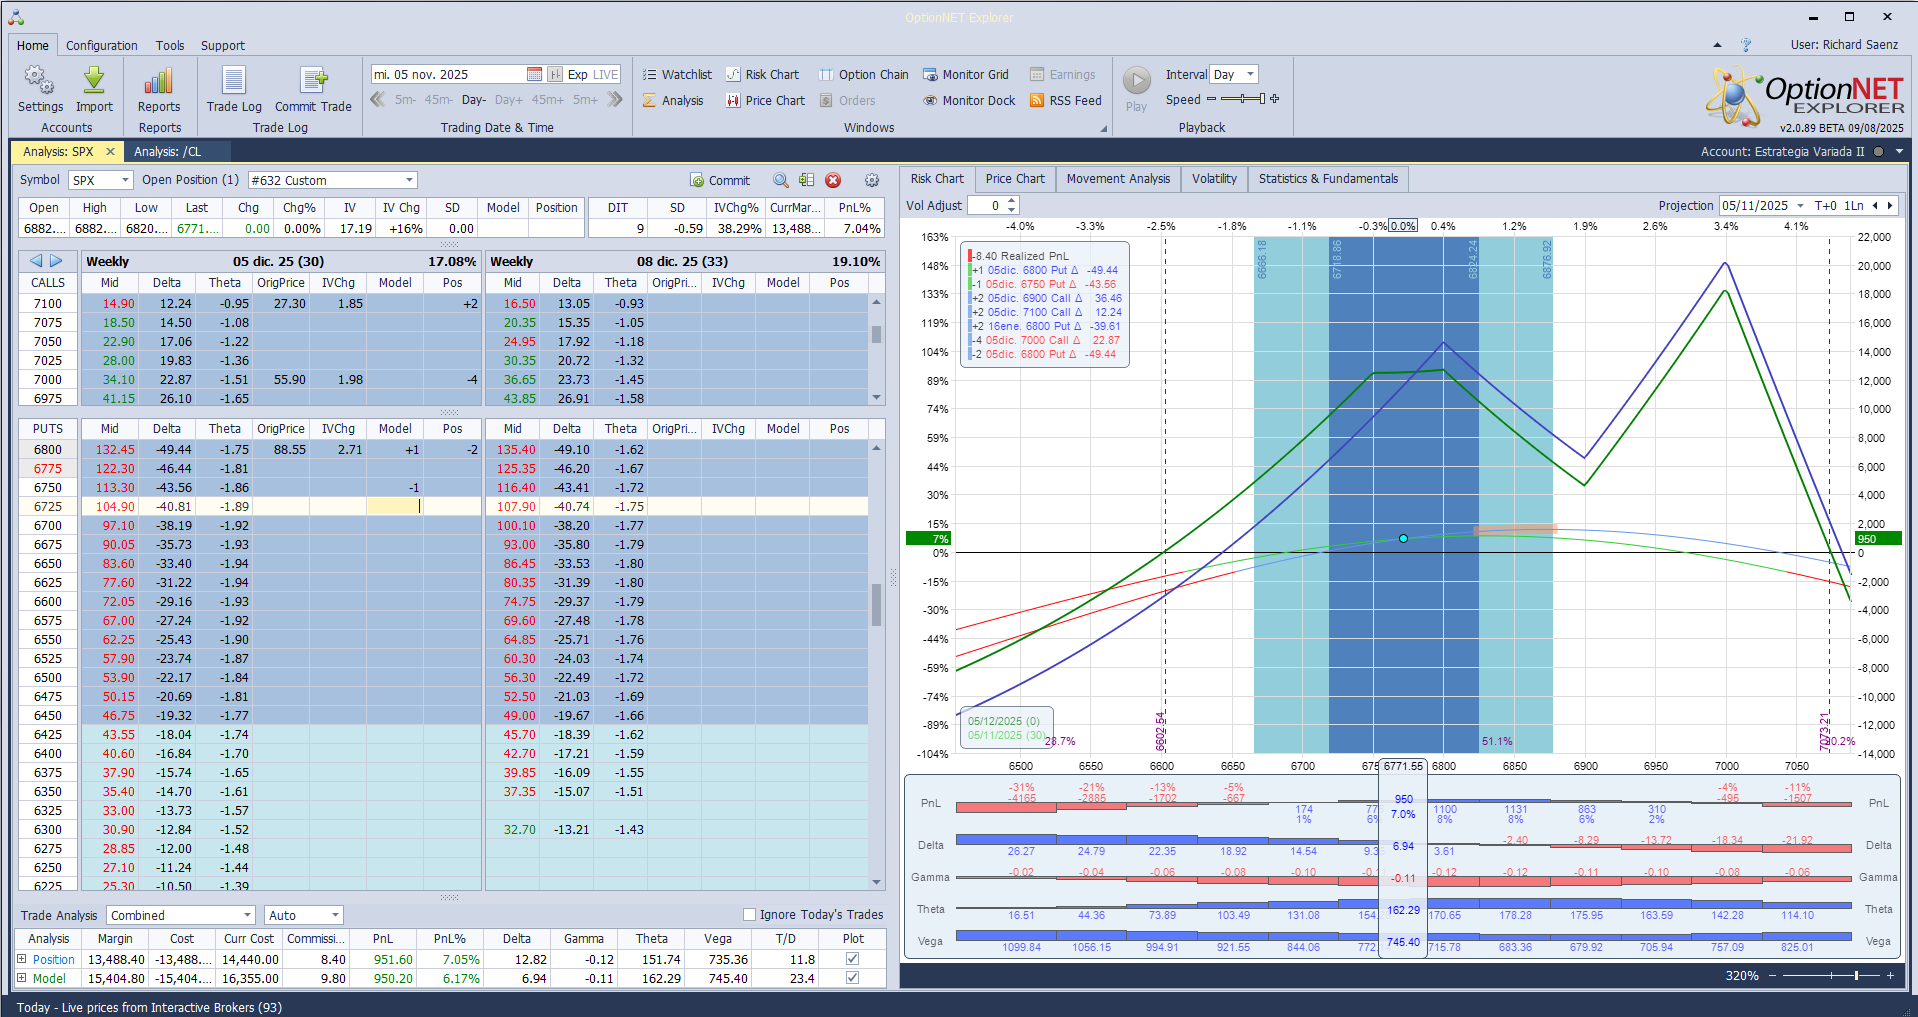Open analysis gear settings icon
1918x1017 pixels.
872,180
